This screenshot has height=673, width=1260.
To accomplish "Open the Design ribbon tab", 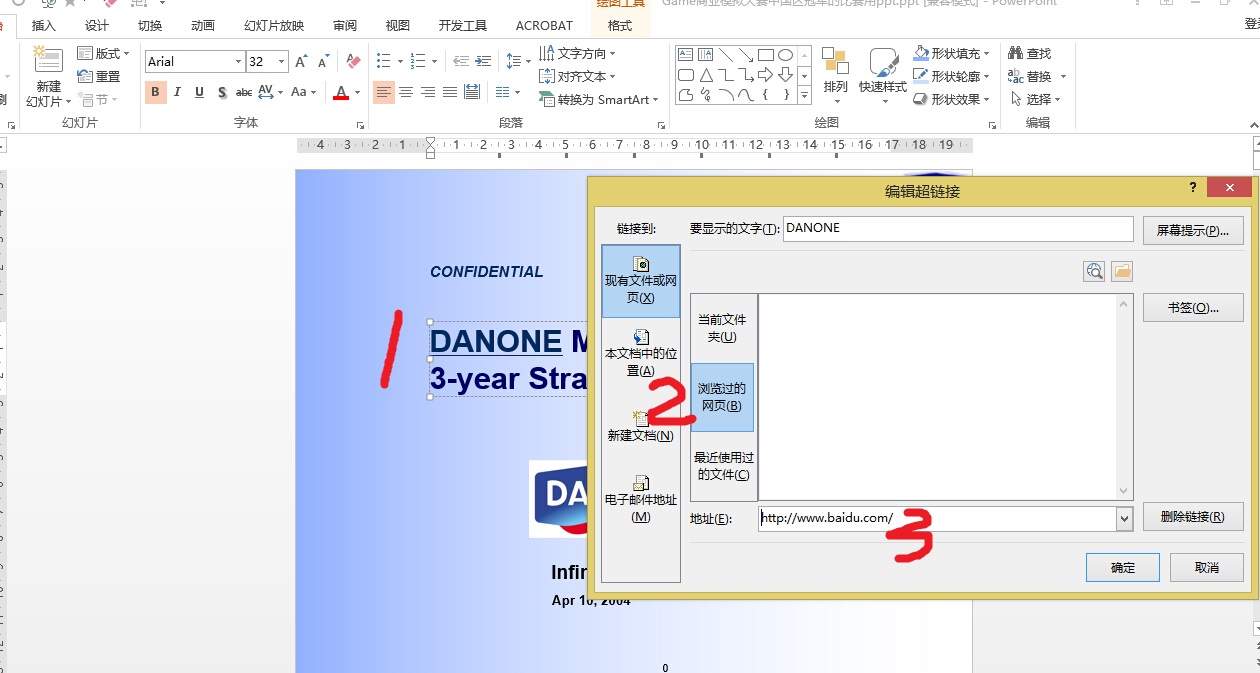I will (97, 26).
